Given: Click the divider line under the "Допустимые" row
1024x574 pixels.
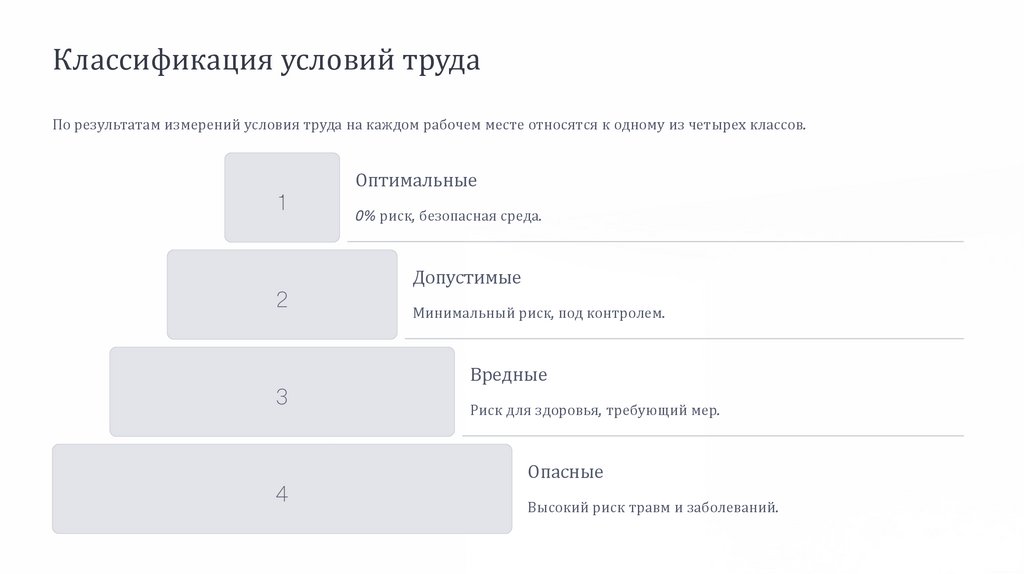Looking at the screenshot, I should click(684, 339).
